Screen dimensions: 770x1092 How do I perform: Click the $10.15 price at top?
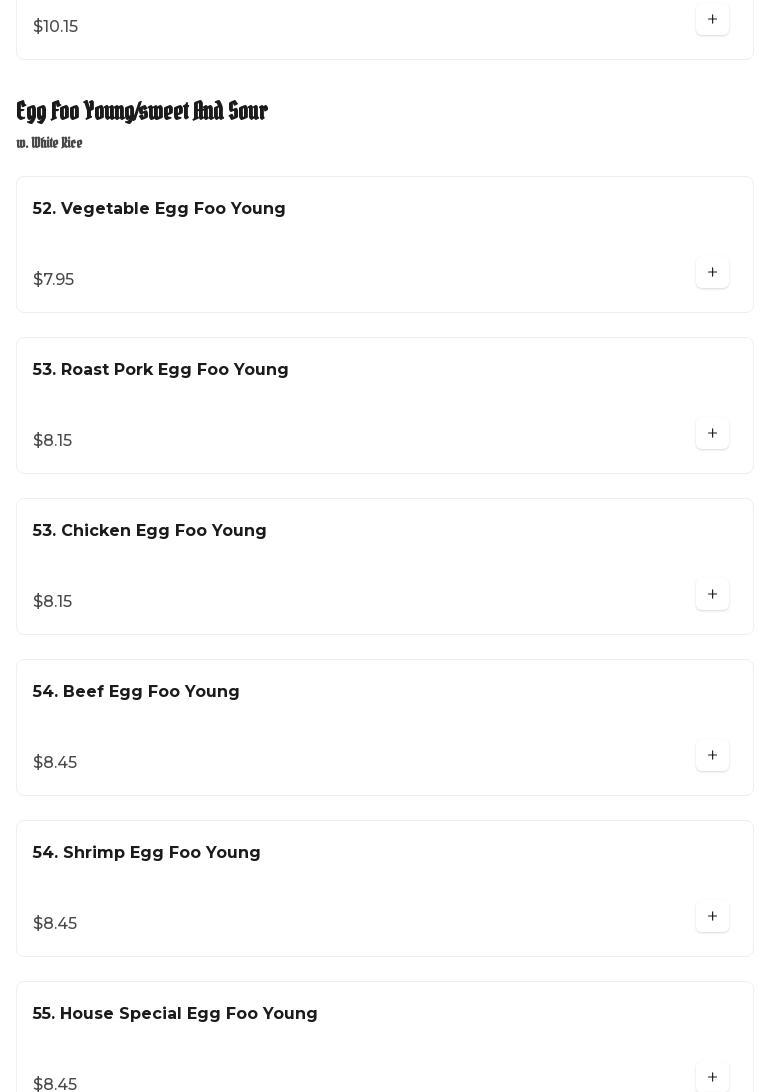(55, 27)
